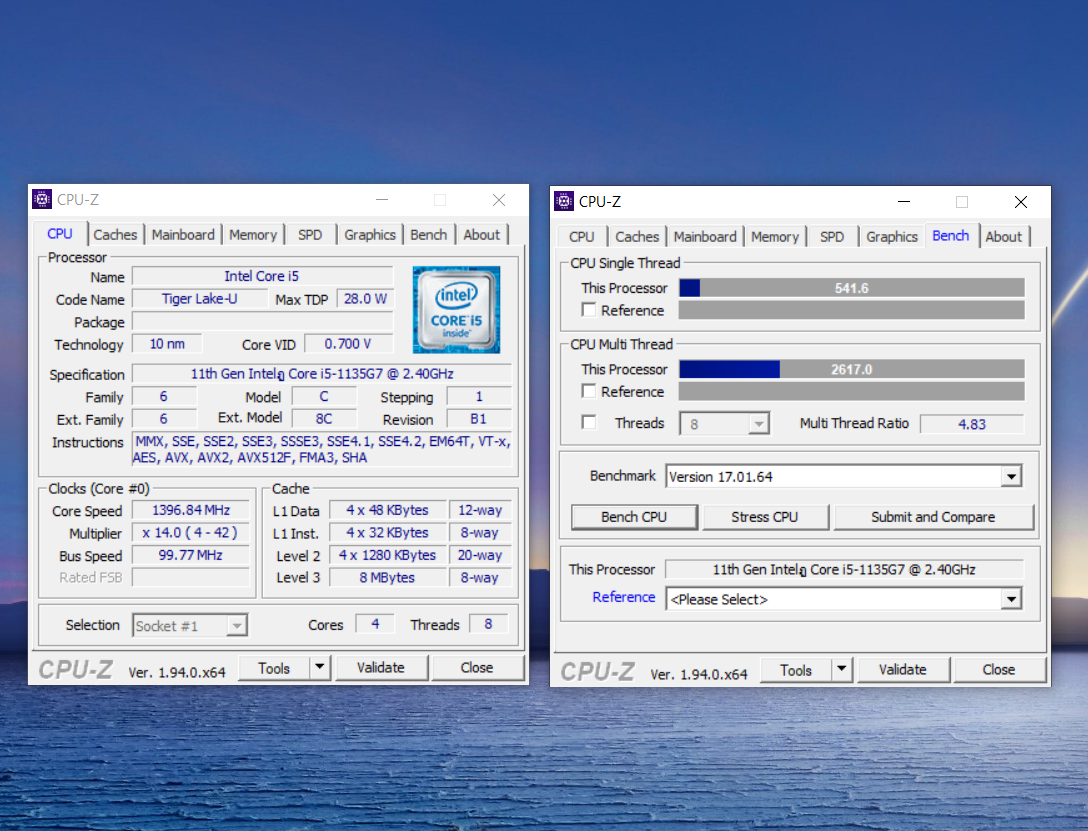Switch to the Bench tab in left window
The height and width of the screenshot is (831, 1088).
[428, 235]
